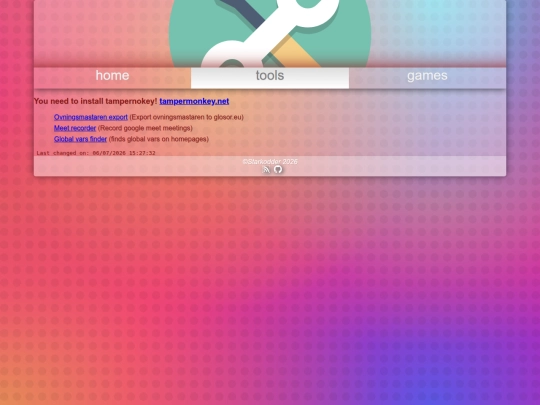The height and width of the screenshot is (405, 540).
Task: Open the home tab
Action: click(x=112, y=78)
